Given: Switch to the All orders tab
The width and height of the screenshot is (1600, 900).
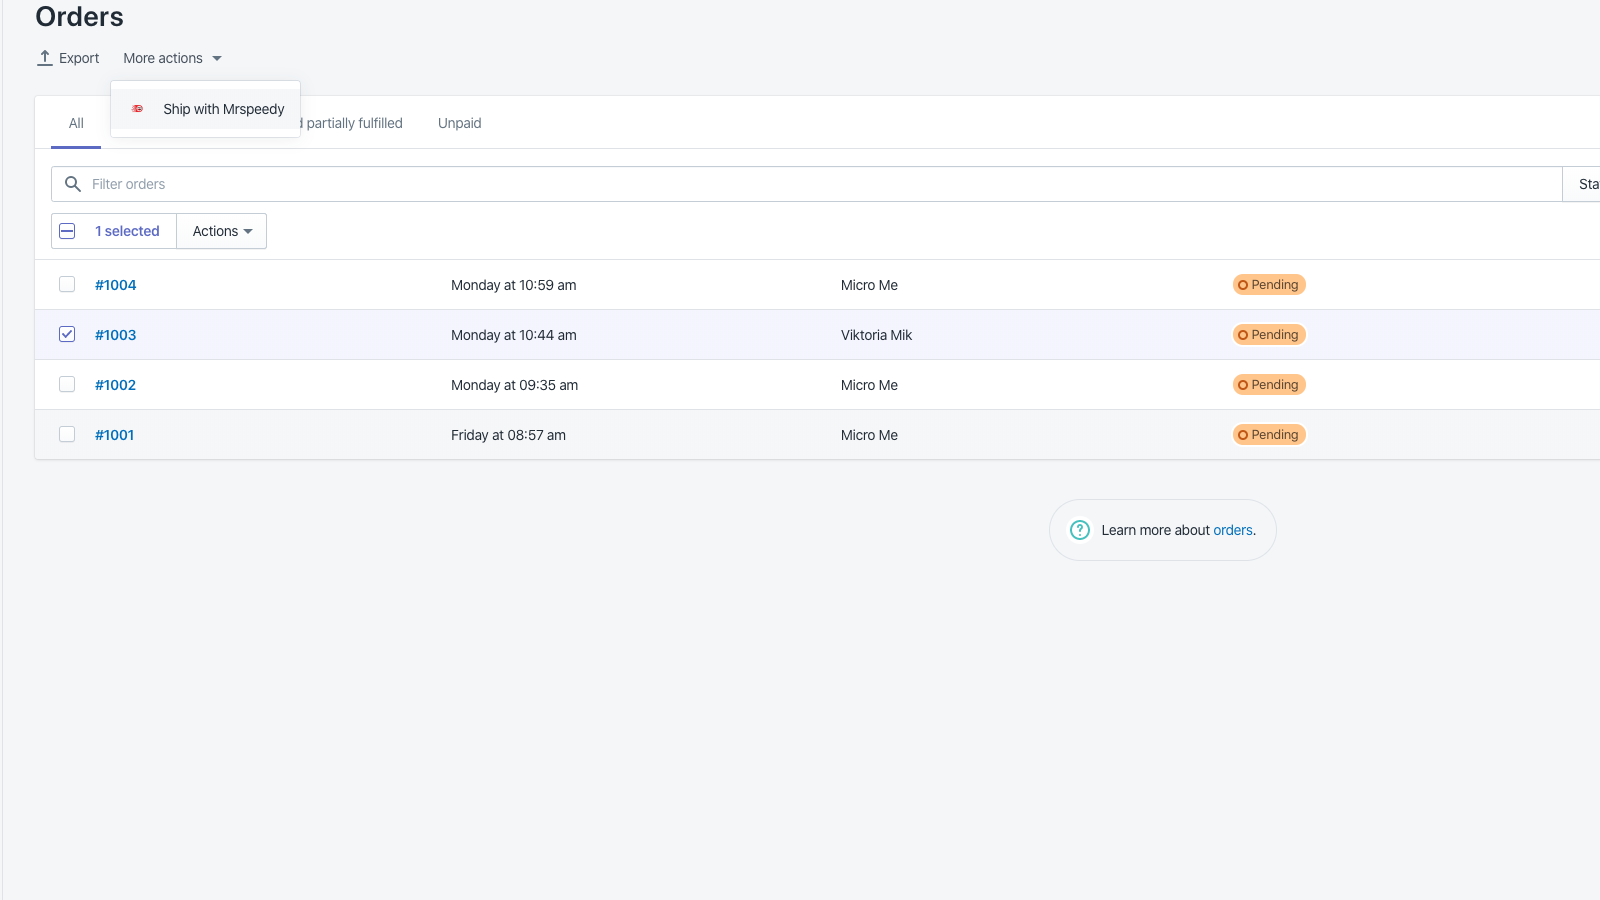Looking at the screenshot, I should [x=76, y=123].
